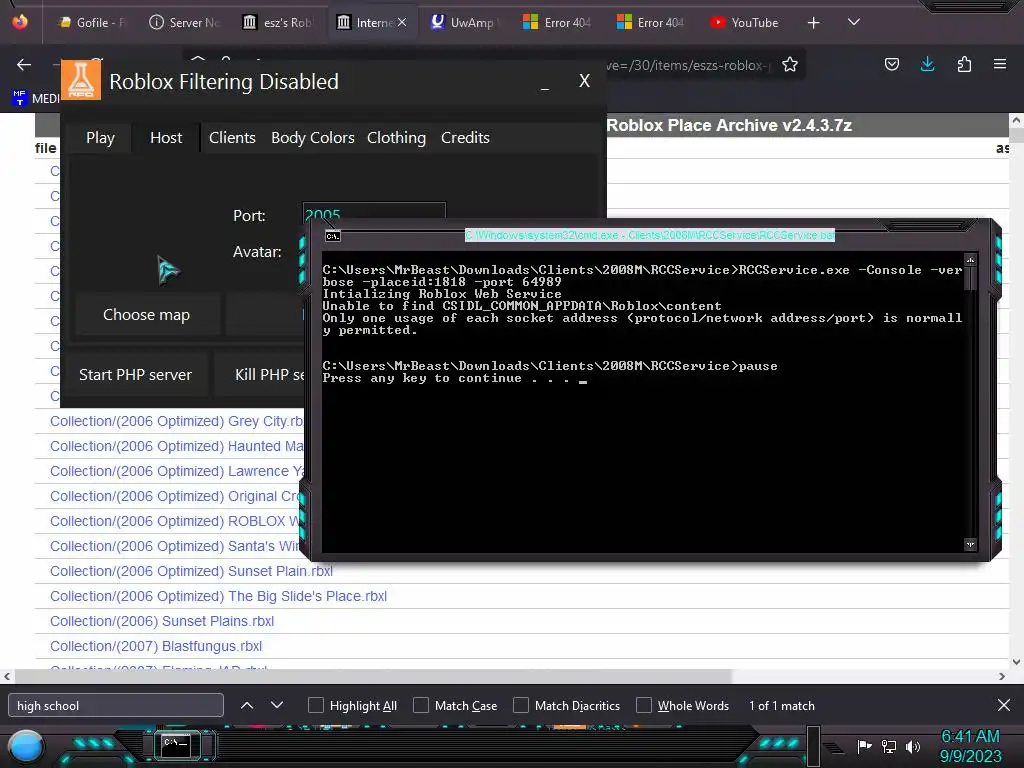Open the Body Colors tab in RFD
Screen dimensions: 1024x768
[313, 138]
